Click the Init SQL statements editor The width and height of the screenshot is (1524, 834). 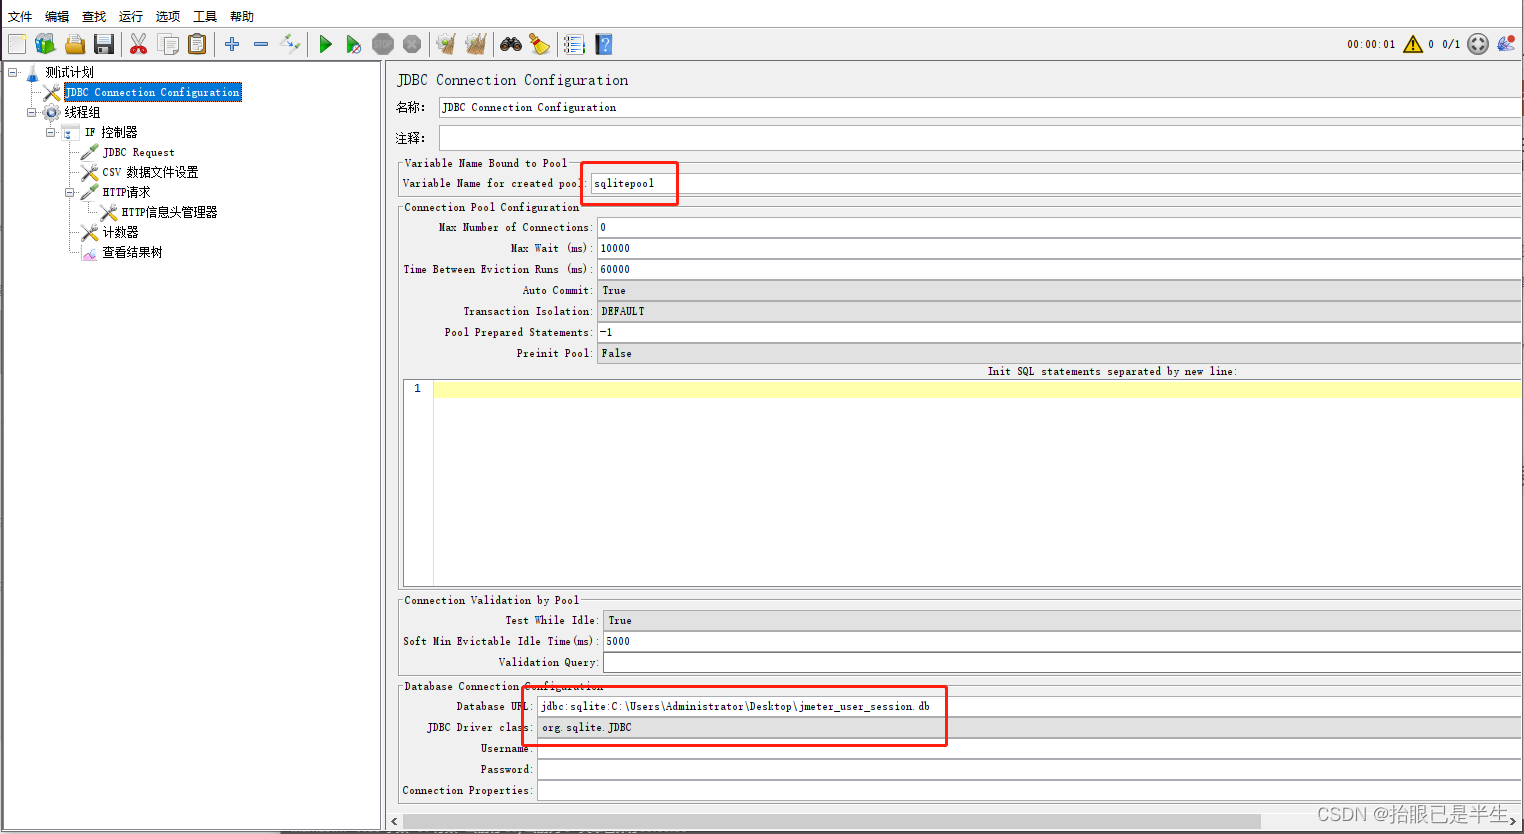(977, 482)
